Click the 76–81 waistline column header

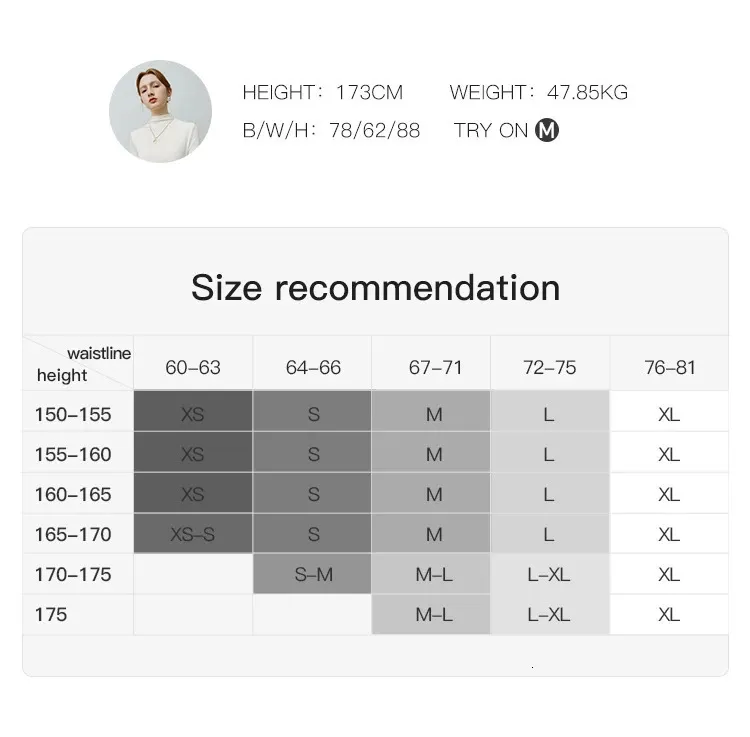[x=670, y=367]
